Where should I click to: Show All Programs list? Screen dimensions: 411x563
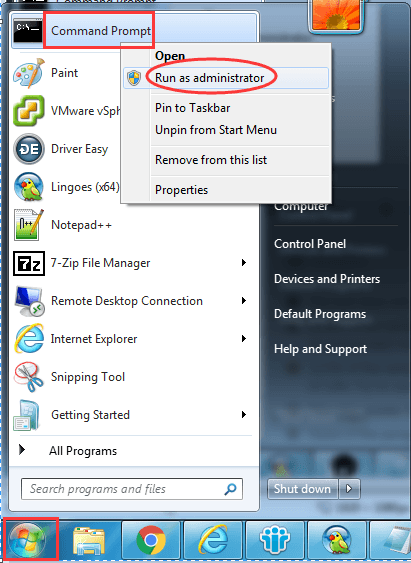pyautogui.click(x=83, y=451)
